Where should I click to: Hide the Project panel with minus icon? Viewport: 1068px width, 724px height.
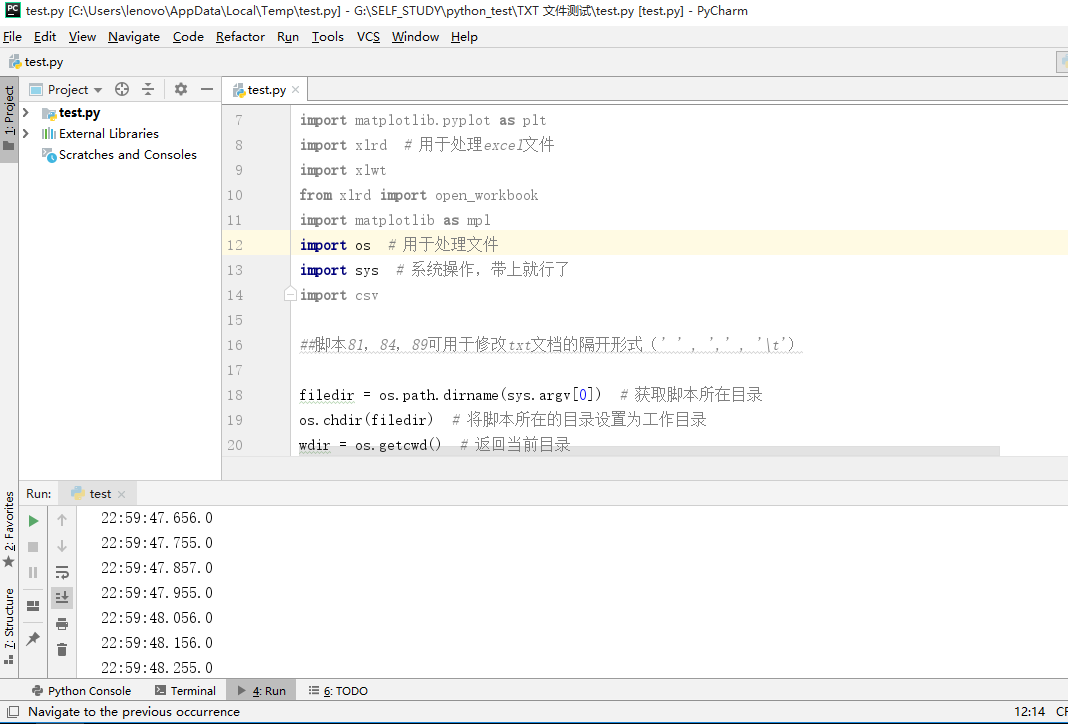point(206,89)
